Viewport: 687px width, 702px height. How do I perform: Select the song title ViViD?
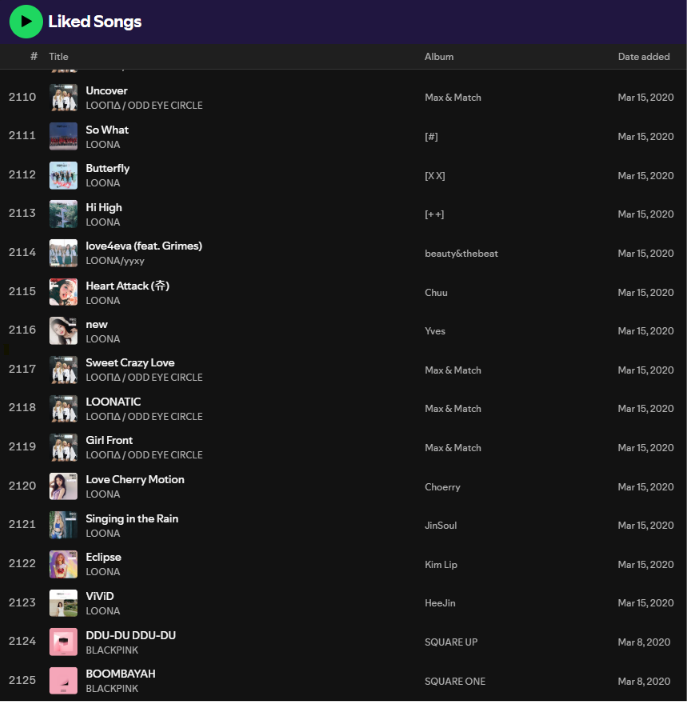(x=100, y=596)
